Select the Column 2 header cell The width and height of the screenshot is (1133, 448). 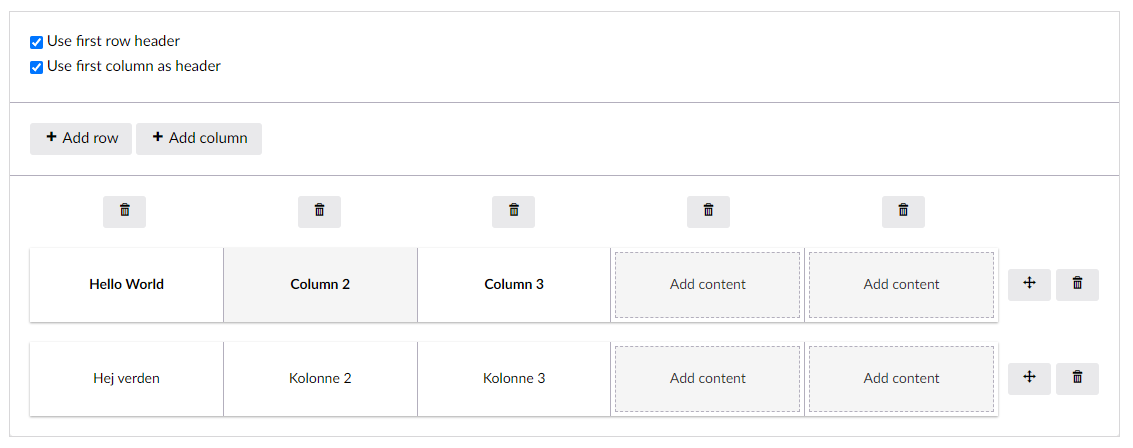pos(320,285)
